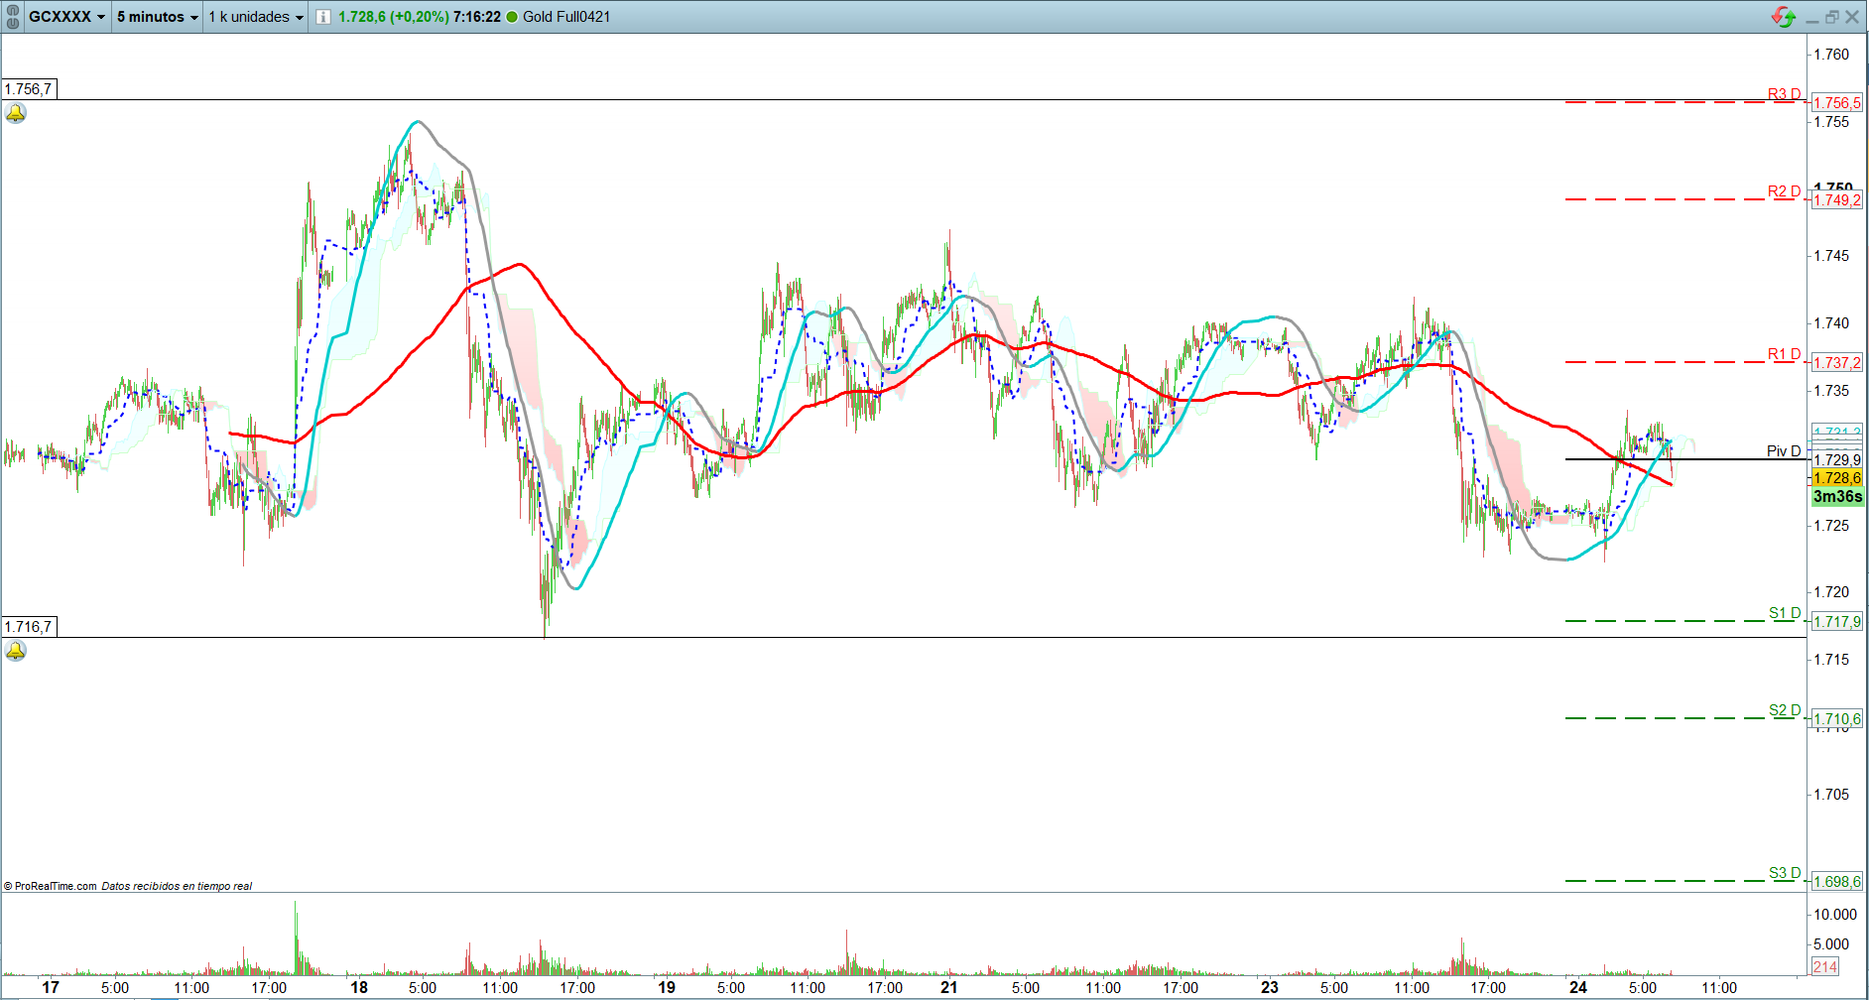1869x1000 pixels.
Task: Click the 1.728,6 (+0,20%) price text
Action: 393,17
